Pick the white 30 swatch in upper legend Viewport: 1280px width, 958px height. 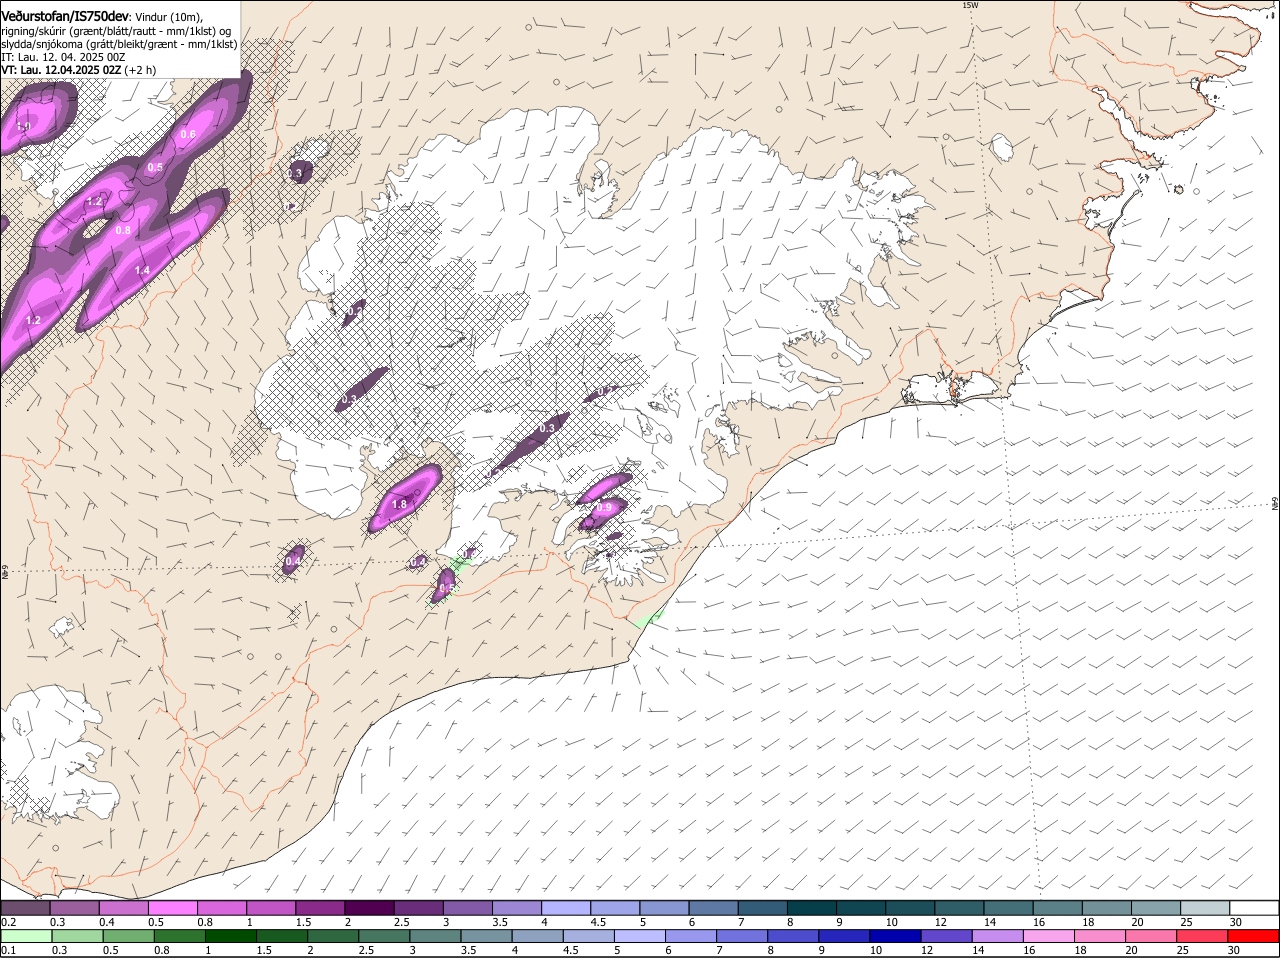coord(1254,908)
